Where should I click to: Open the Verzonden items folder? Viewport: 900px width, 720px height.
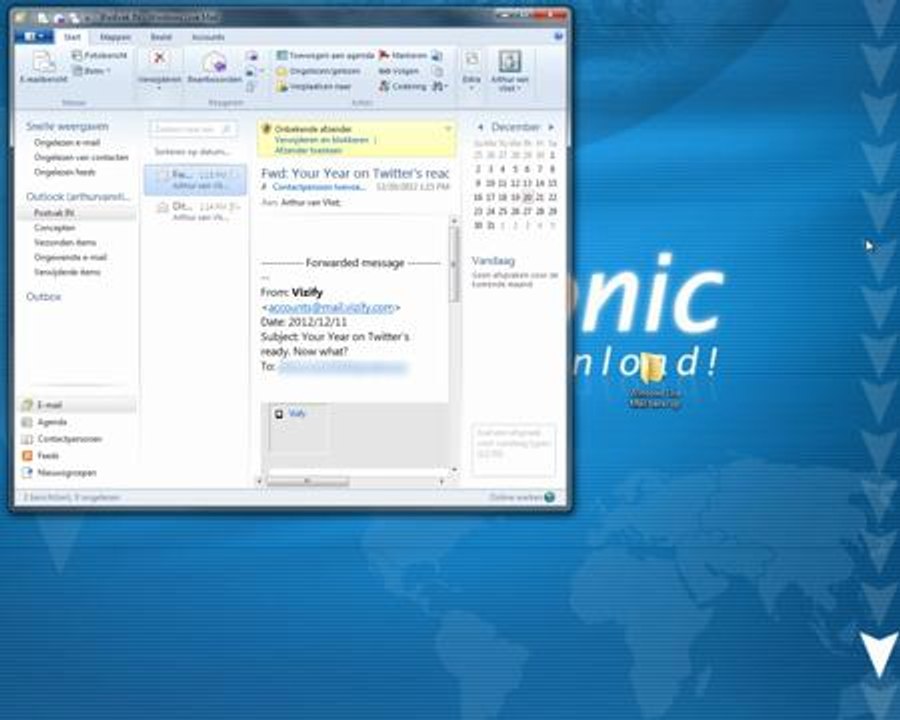(x=65, y=243)
